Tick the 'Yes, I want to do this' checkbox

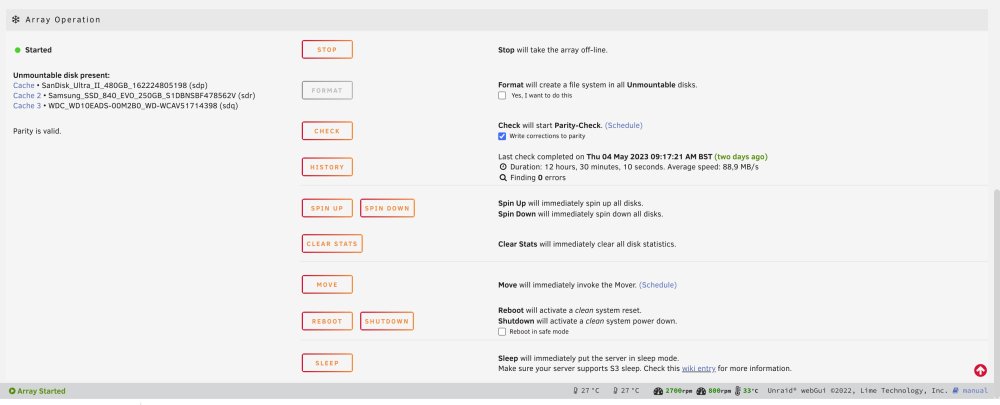(502, 96)
